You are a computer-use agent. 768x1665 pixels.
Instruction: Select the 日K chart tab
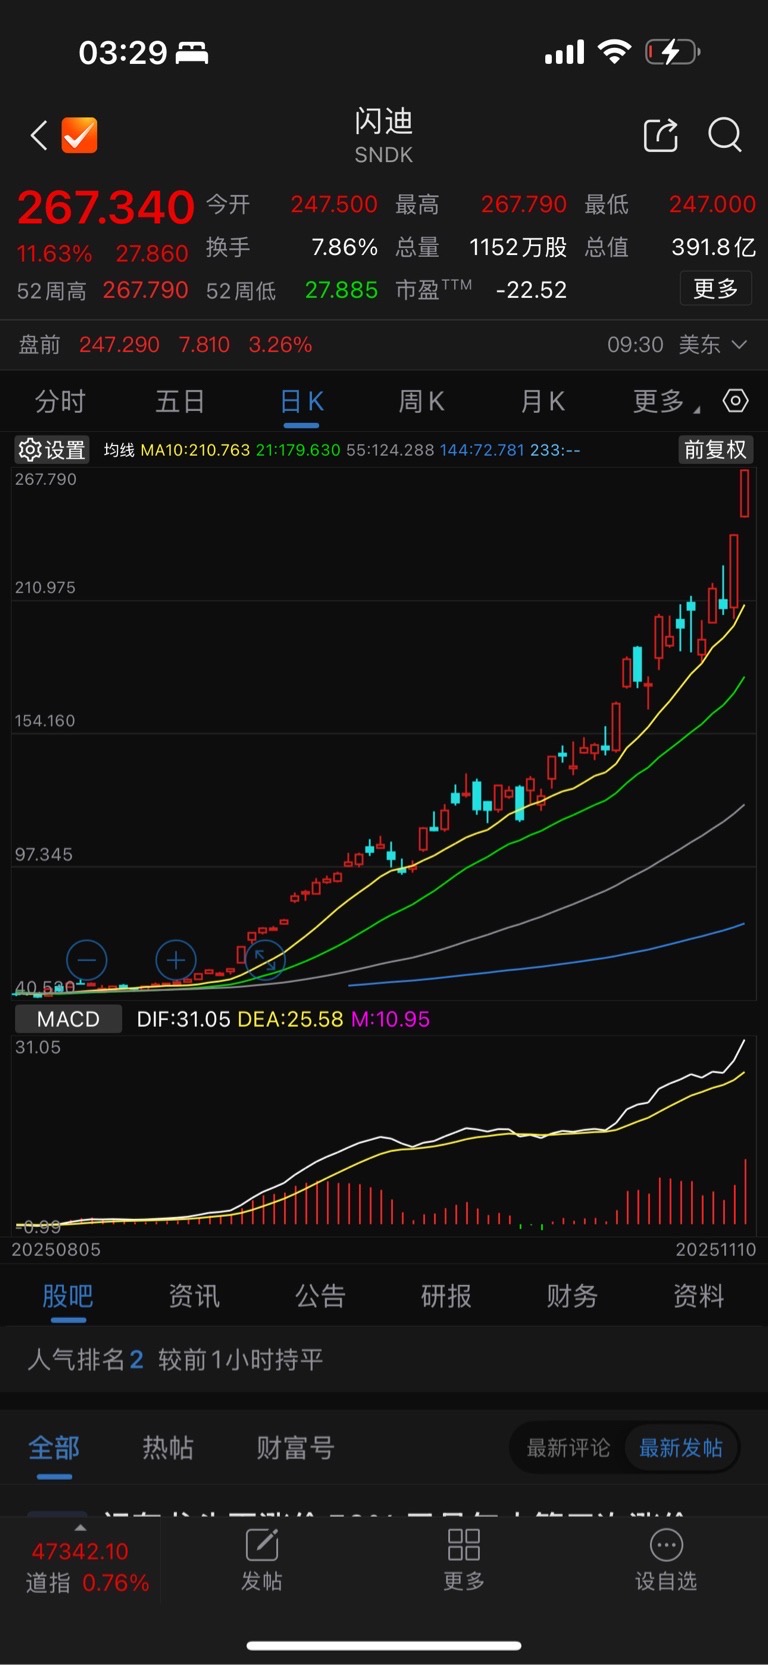click(x=301, y=402)
